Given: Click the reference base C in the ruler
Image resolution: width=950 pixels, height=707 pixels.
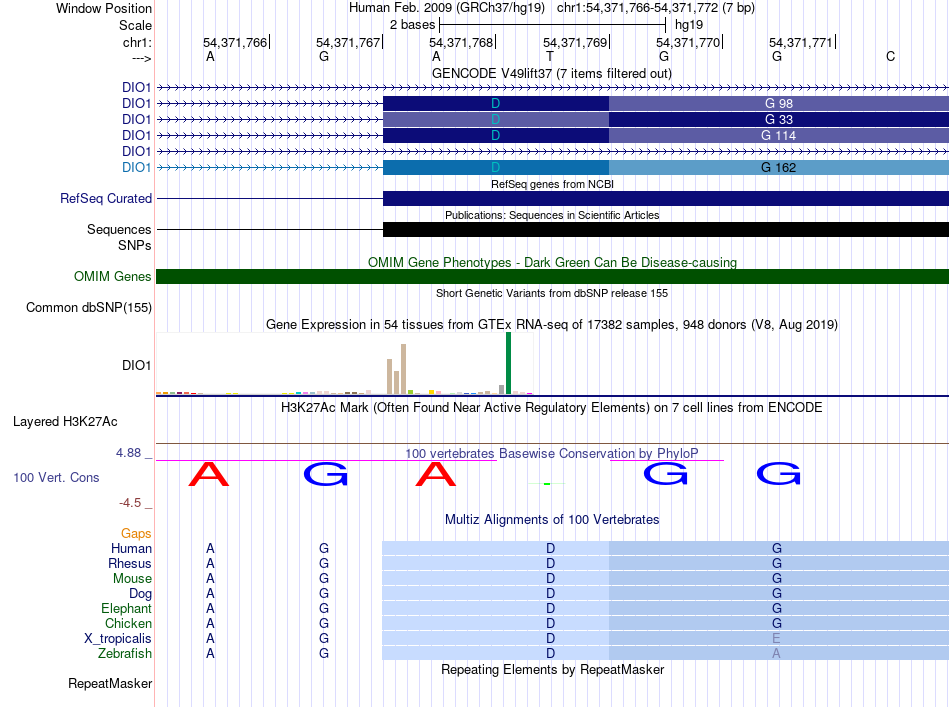Looking at the screenshot, I should [890, 56].
